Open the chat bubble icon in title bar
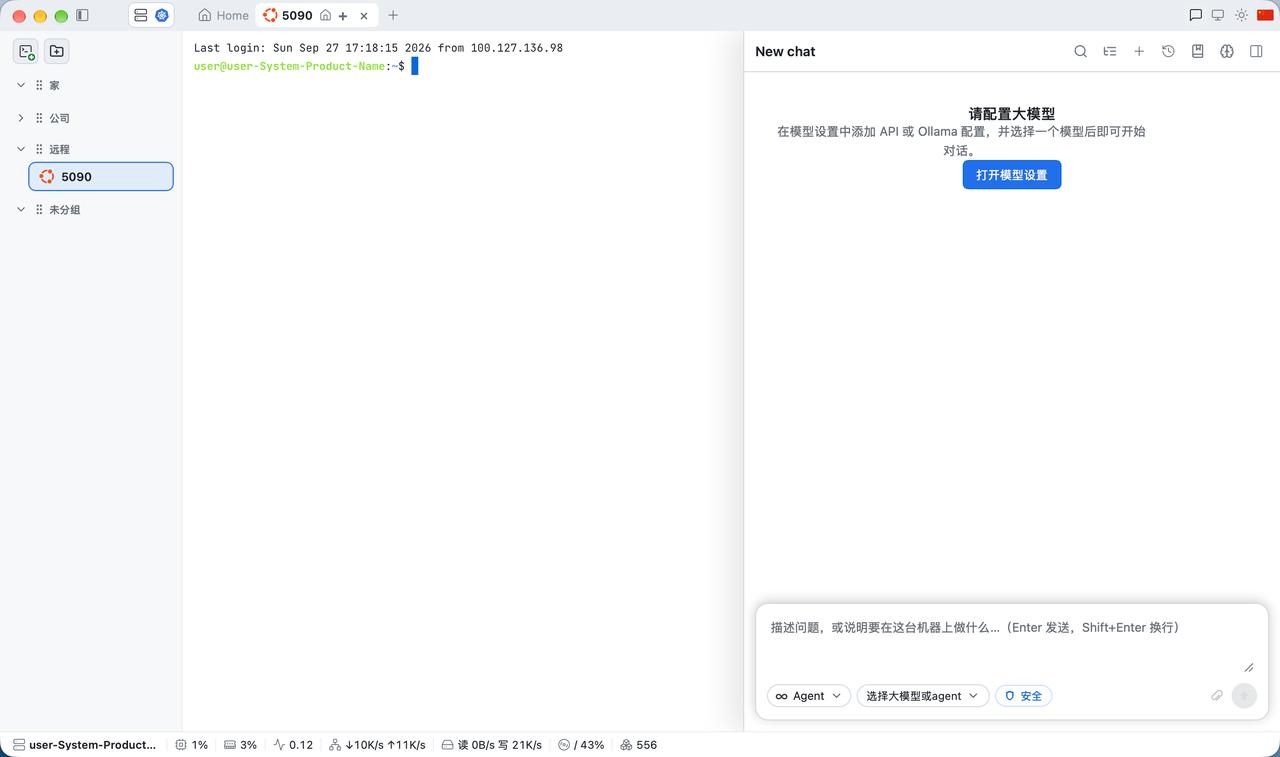 pos(1195,15)
